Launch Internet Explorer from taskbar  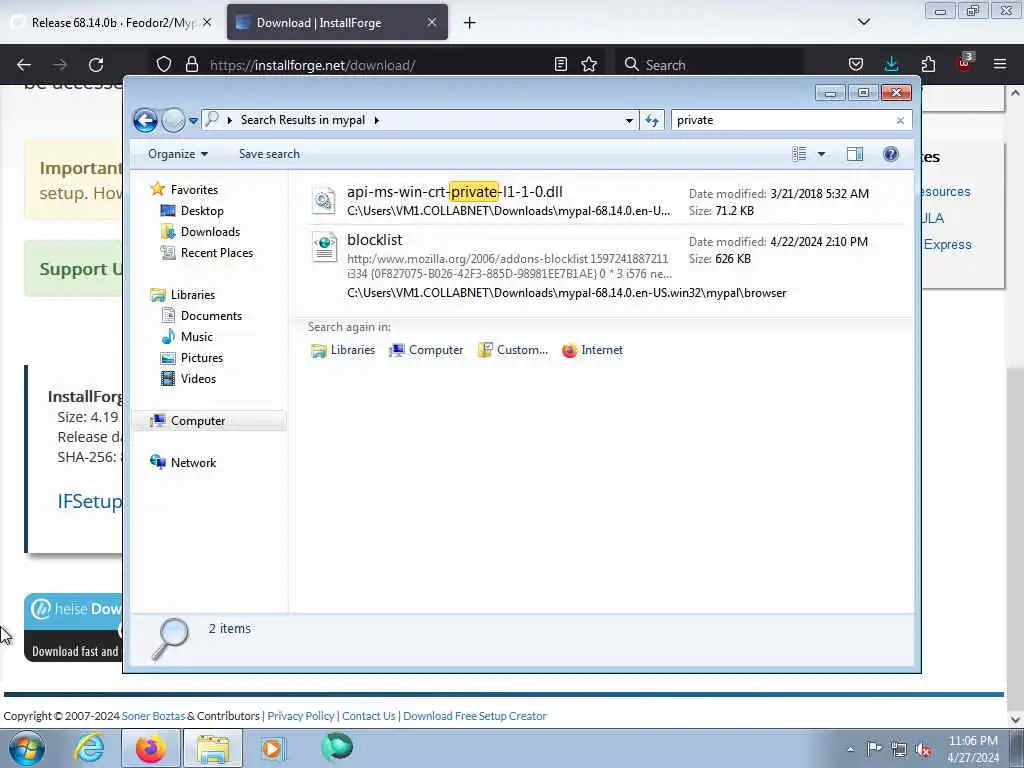pyautogui.click(x=89, y=748)
